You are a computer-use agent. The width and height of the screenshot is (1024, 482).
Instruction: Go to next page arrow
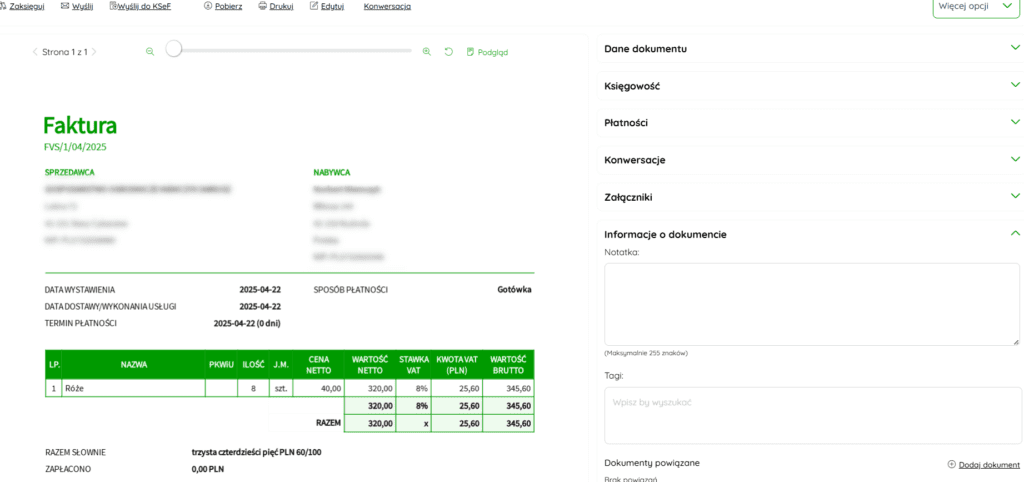[94, 52]
